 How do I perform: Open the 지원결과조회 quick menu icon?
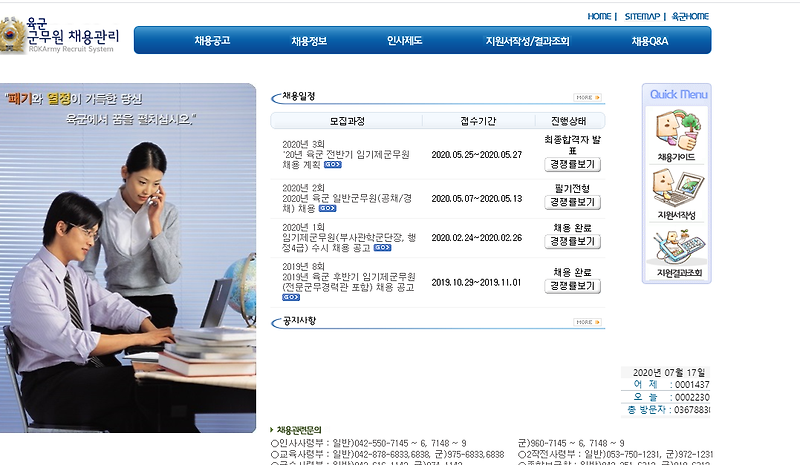[x=679, y=253]
